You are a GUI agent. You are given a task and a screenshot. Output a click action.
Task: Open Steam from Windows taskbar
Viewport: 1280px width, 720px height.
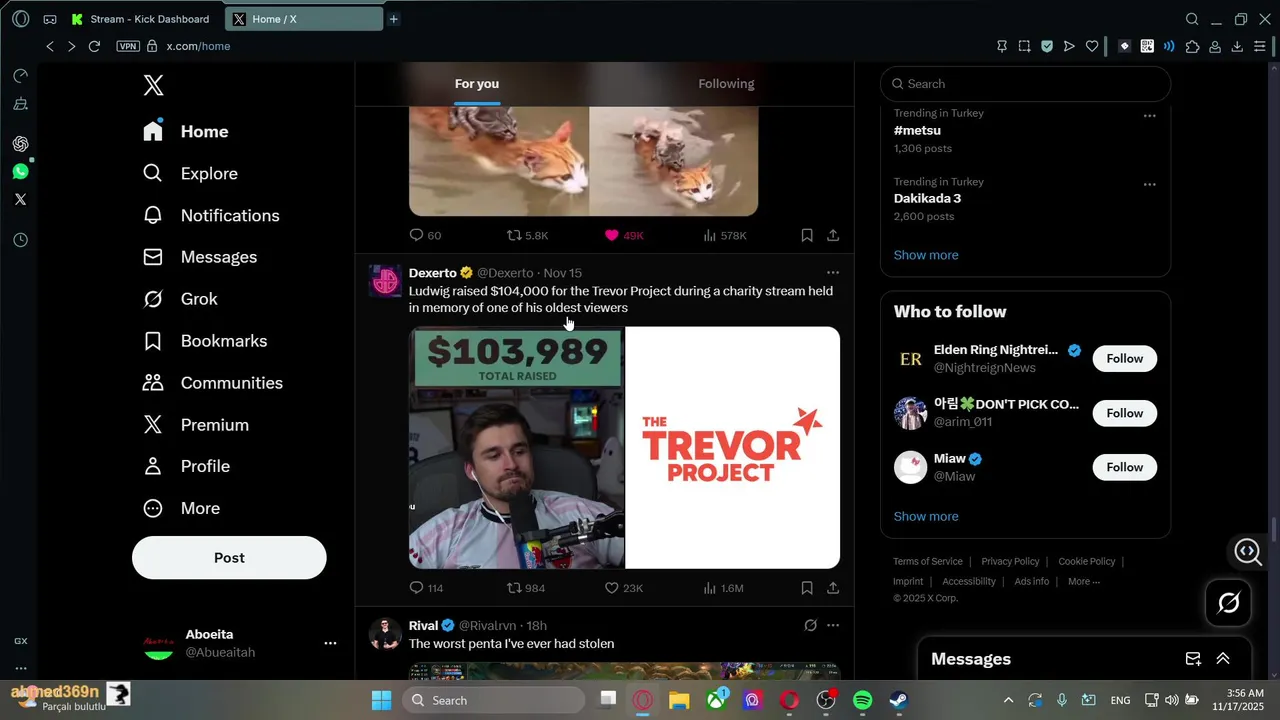[x=899, y=700]
